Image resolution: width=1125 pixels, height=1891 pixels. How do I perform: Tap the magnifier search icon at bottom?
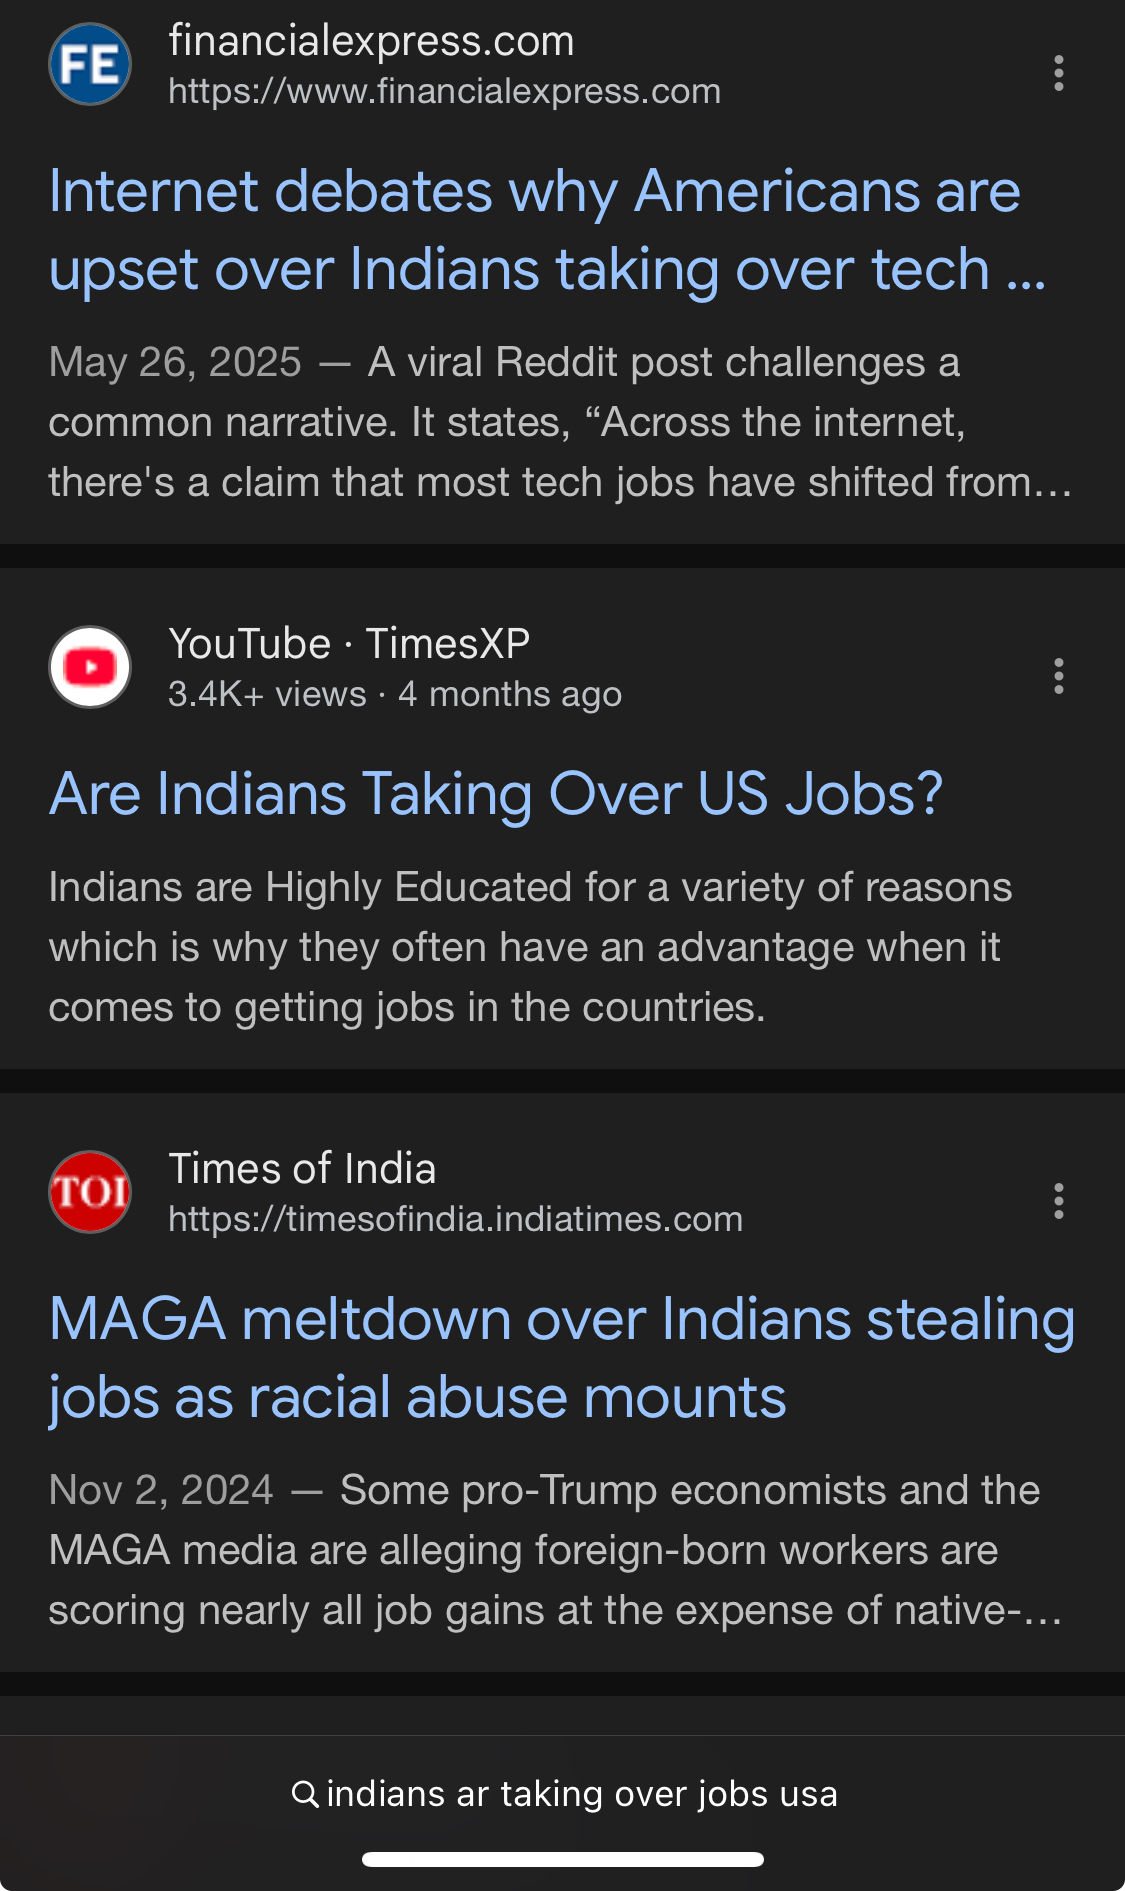coord(304,1793)
